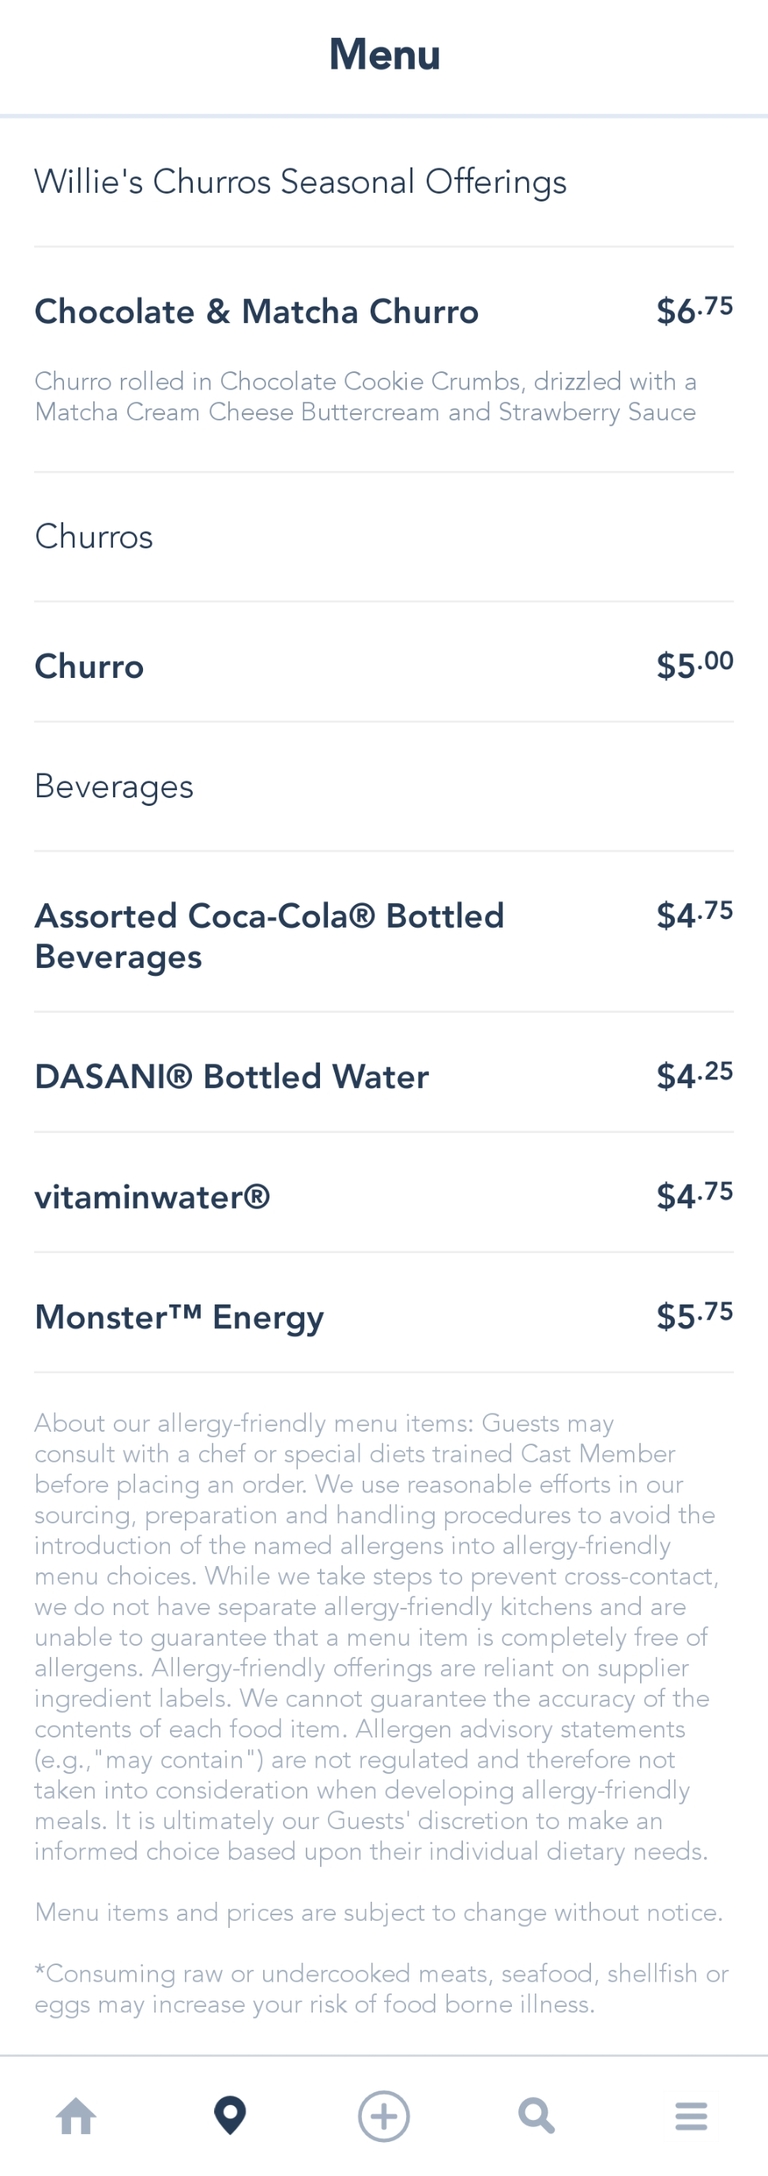Tap the Beverages section header

pos(114,787)
